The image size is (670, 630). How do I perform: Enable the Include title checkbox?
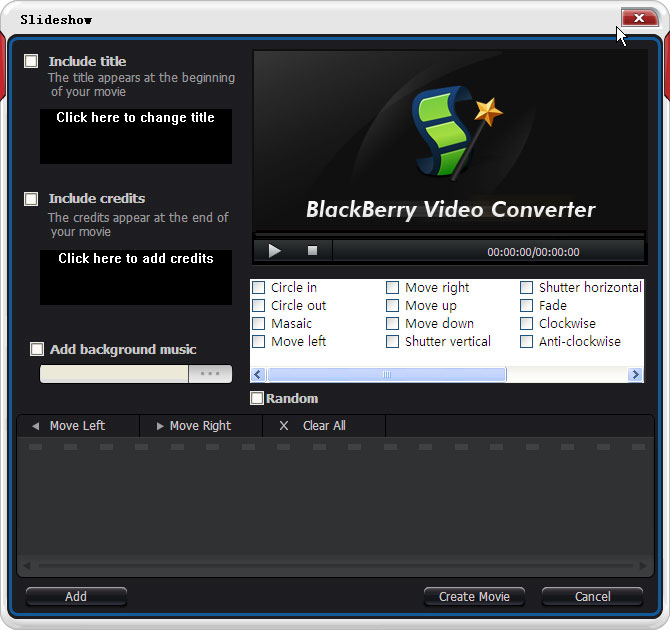coord(31,61)
